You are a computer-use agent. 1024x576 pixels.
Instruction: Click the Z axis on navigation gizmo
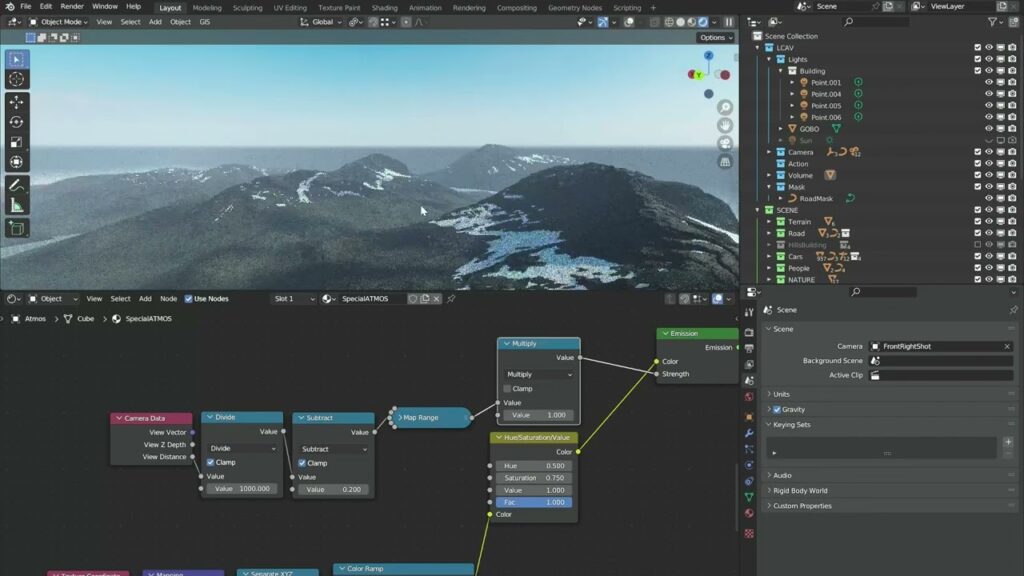(709, 56)
